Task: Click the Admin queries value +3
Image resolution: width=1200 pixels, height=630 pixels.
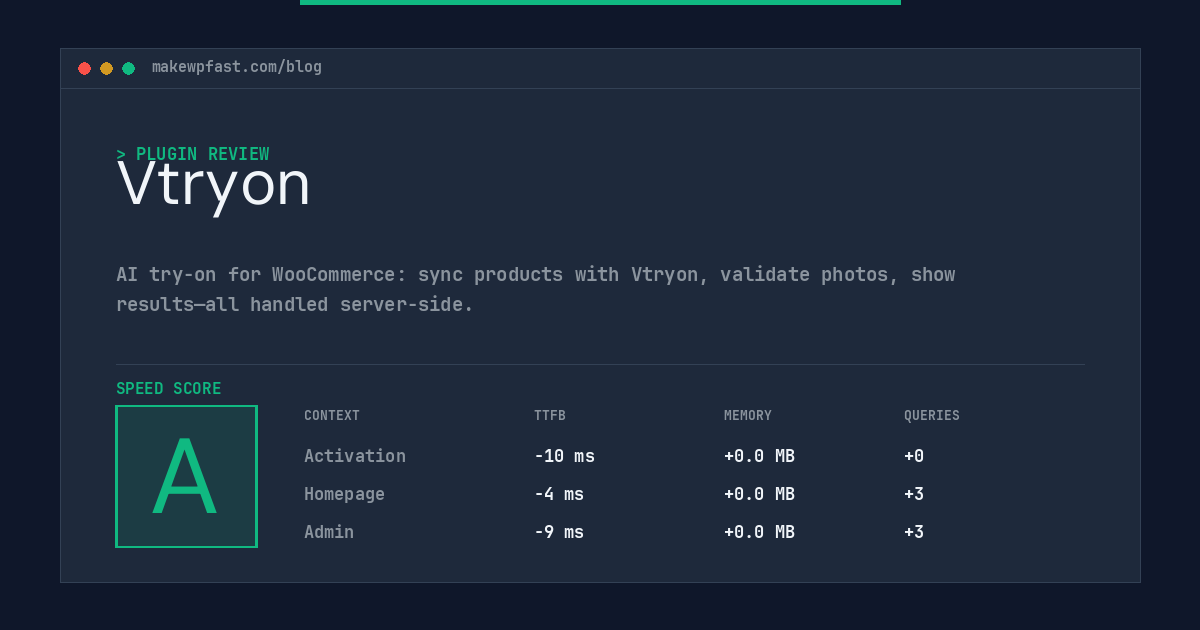Action: [914, 532]
